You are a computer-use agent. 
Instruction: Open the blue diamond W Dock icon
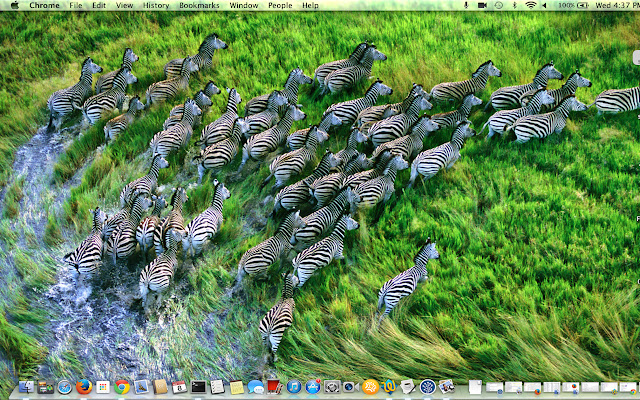[x=389, y=386]
